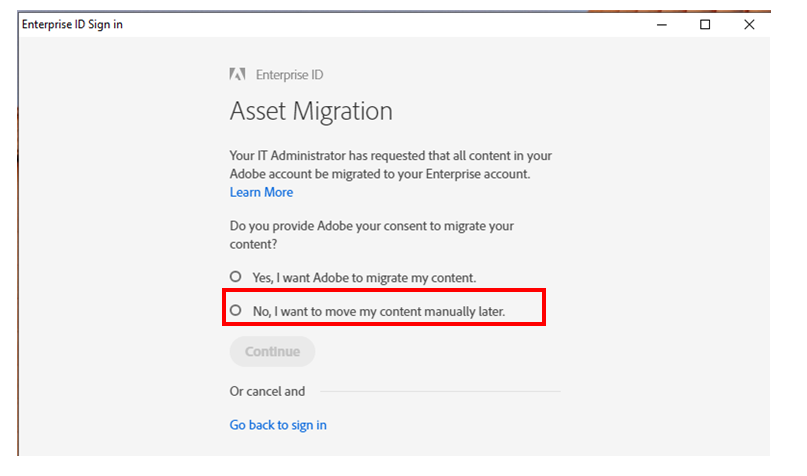Image resolution: width=807 pixels, height=476 pixels.
Task: Click the Adobe logo icon
Action: tap(237, 74)
